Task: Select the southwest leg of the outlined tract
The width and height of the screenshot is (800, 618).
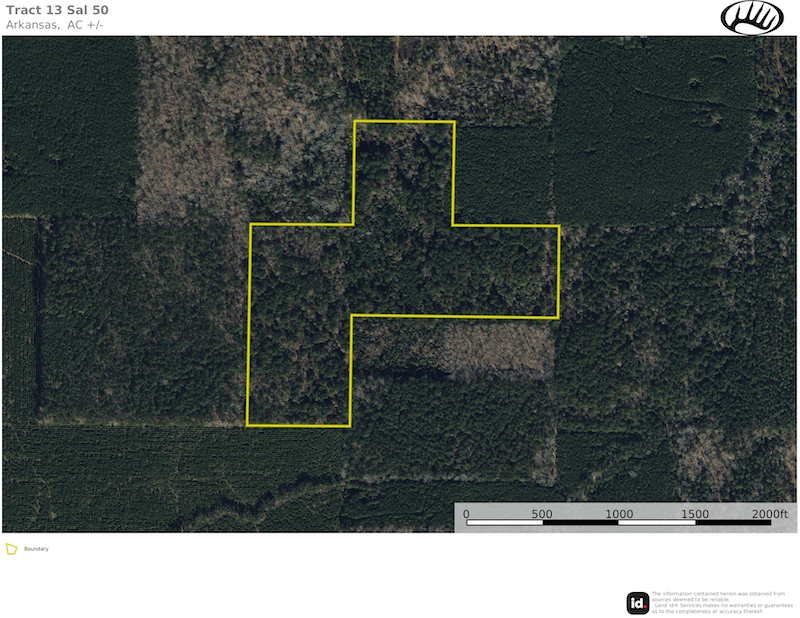Action: tap(299, 370)
